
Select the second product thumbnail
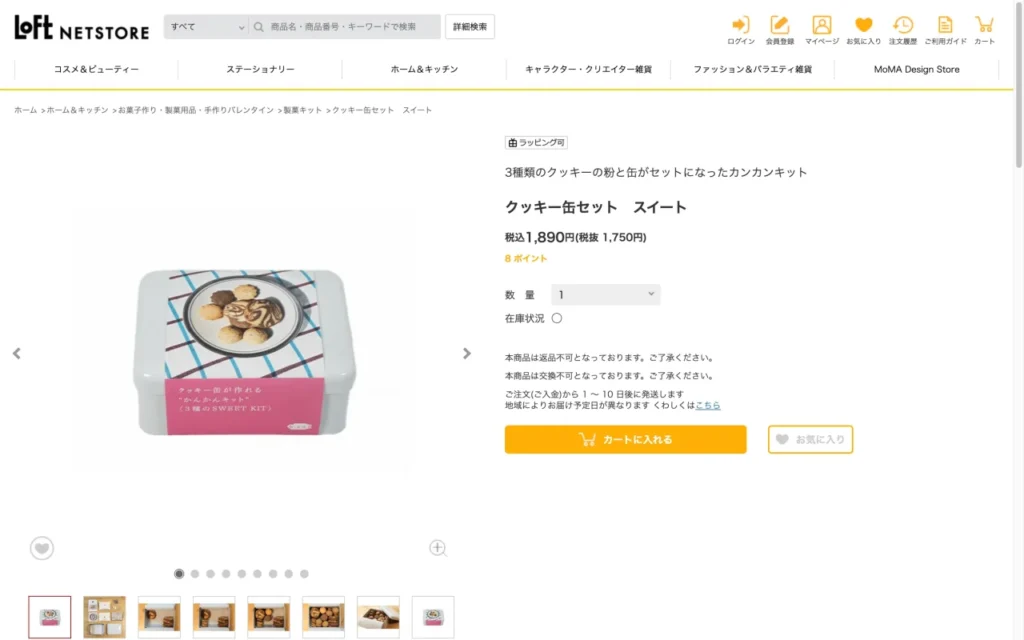point(104,617)
